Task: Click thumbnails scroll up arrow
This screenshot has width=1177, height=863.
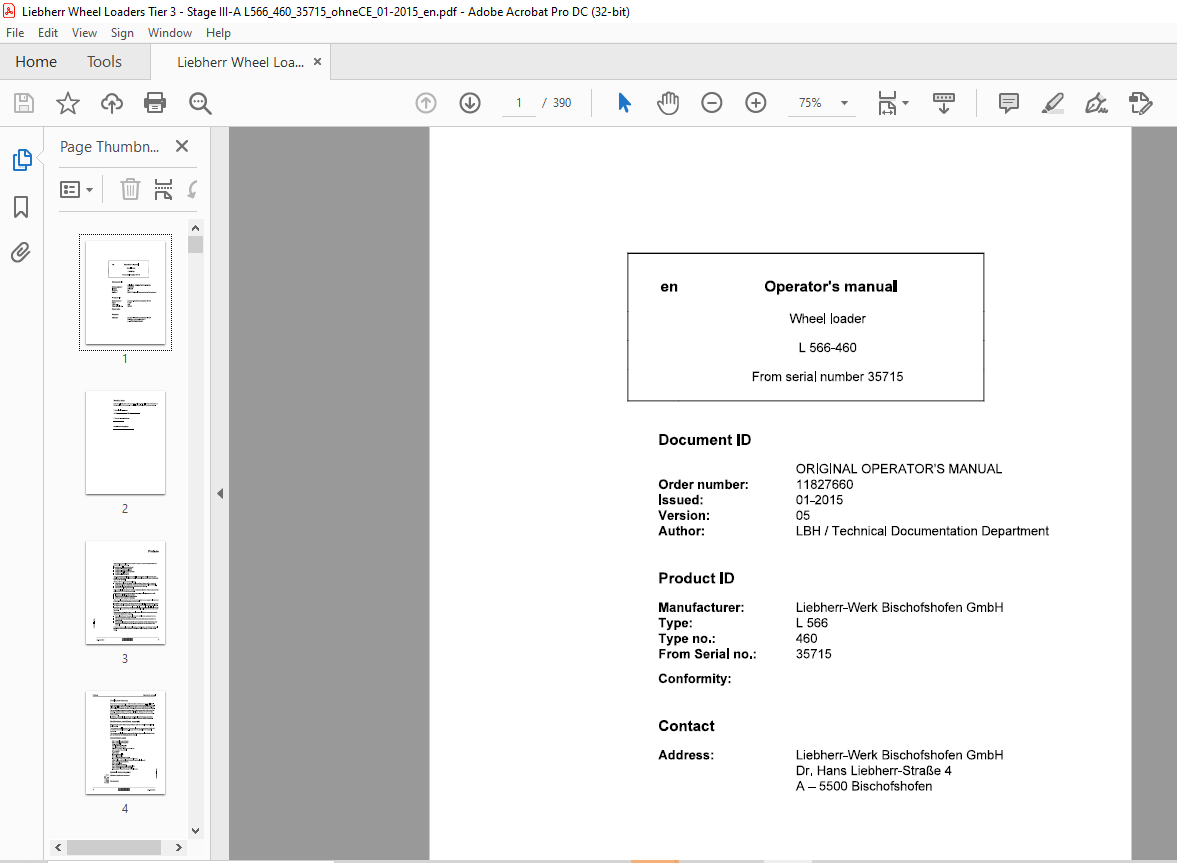Action: tap(195, 228)
